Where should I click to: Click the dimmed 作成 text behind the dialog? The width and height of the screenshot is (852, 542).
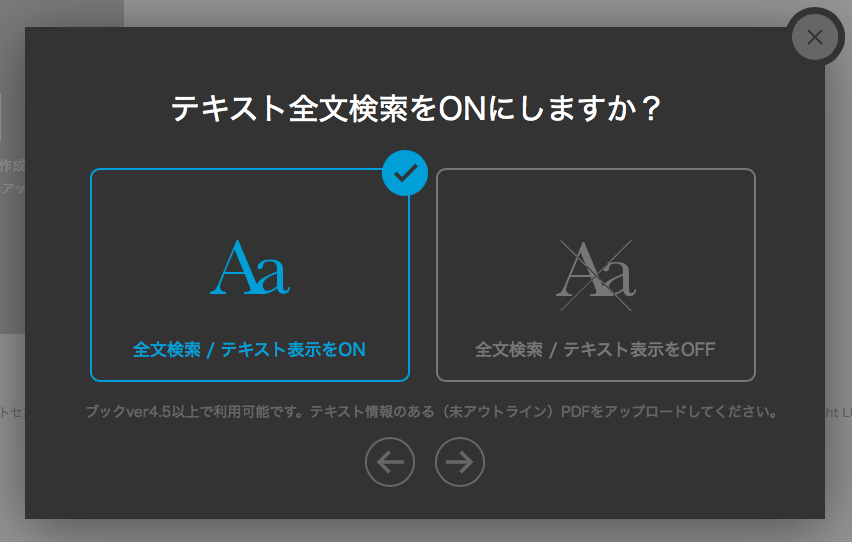[x=12, y=165]
